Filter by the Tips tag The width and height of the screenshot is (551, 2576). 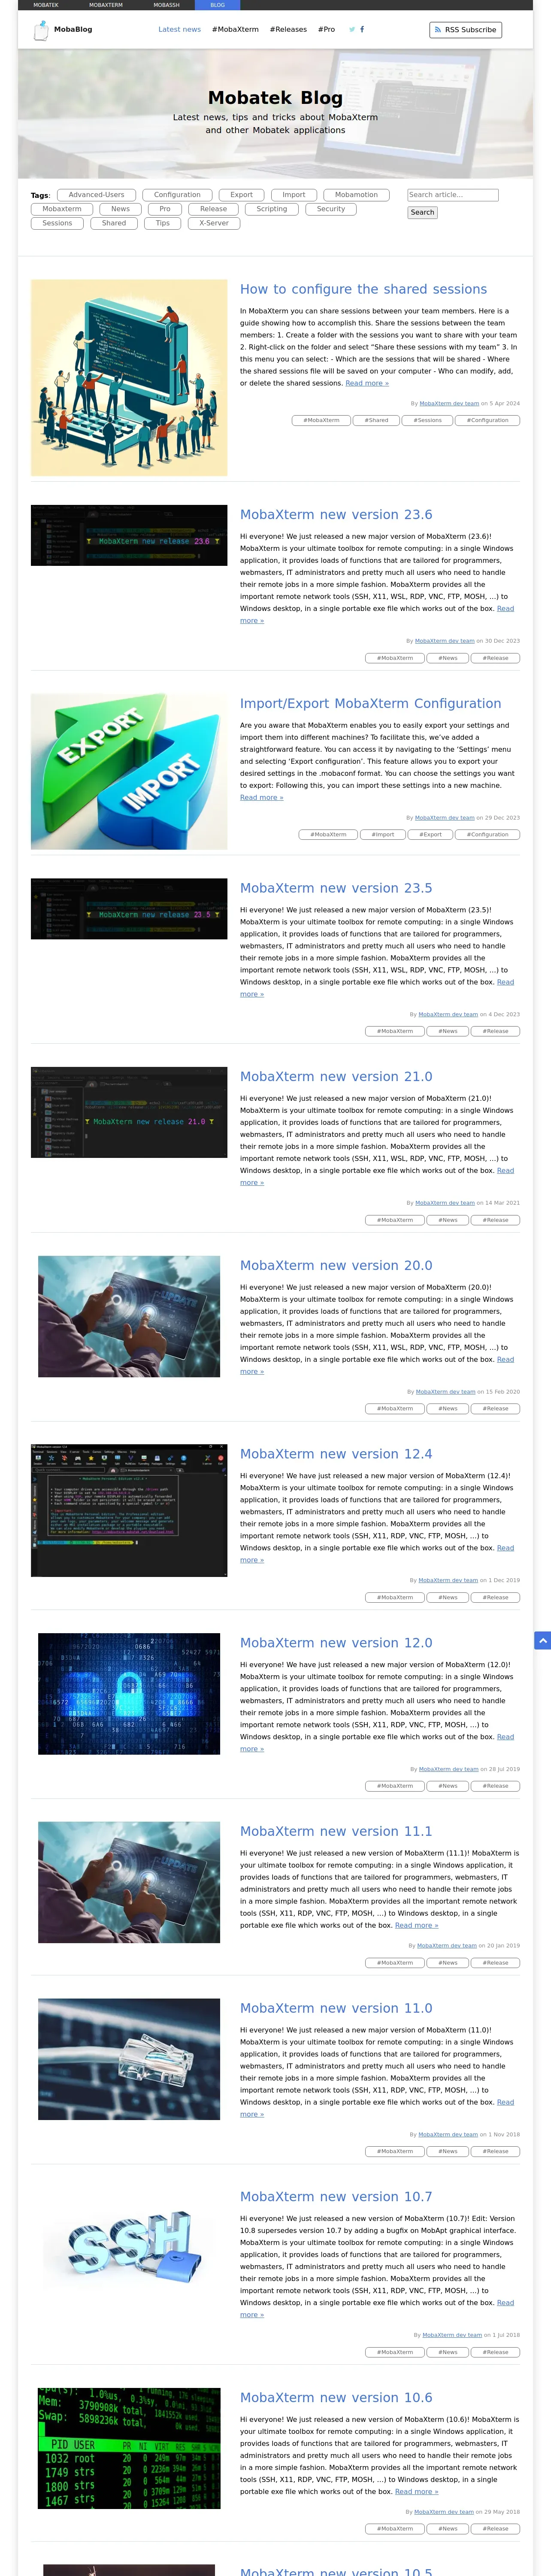click(162, 223)
